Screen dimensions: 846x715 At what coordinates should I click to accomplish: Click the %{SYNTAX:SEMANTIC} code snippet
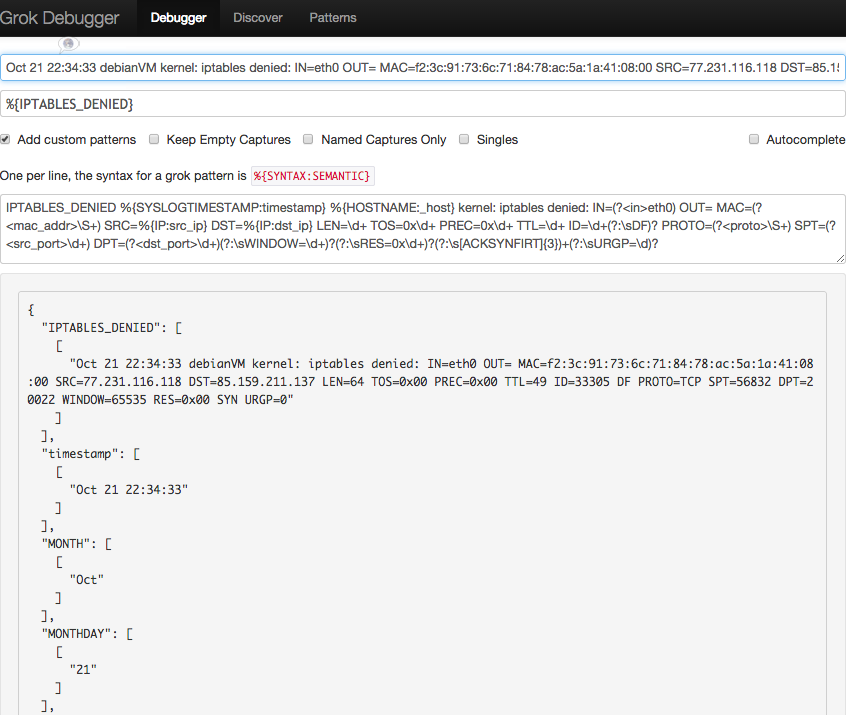312,176
